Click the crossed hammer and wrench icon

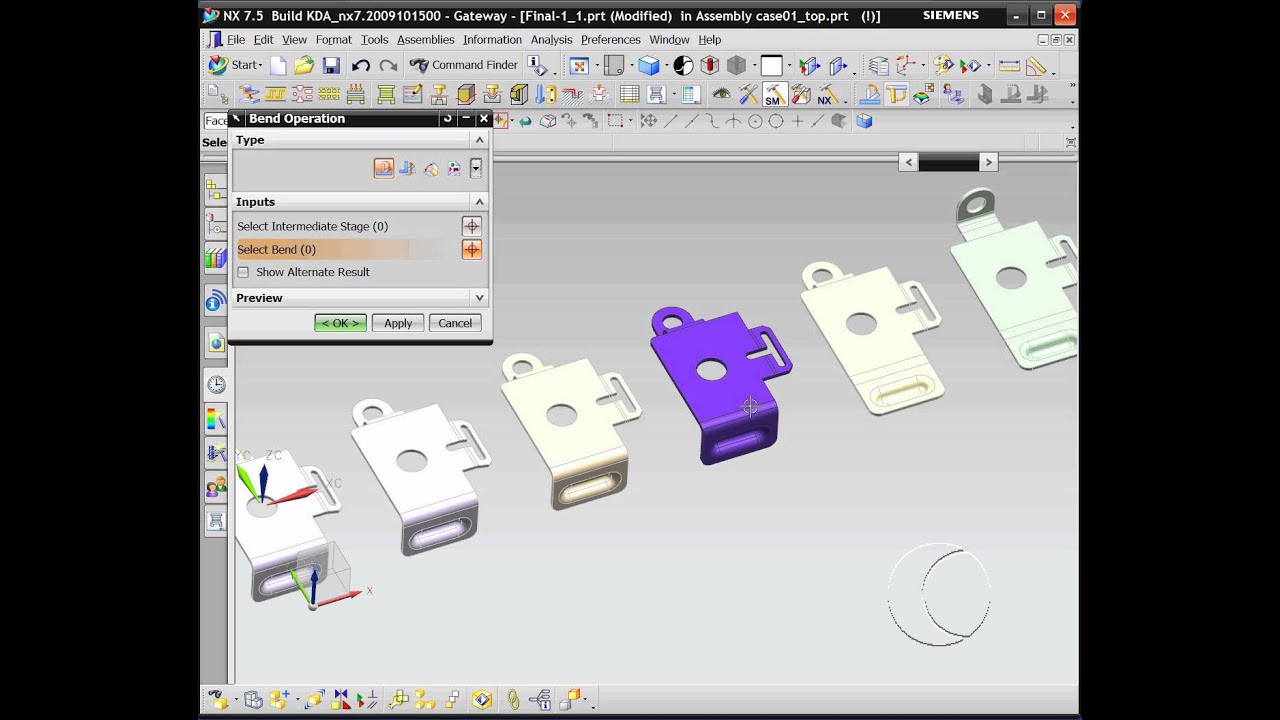(748, 94)
